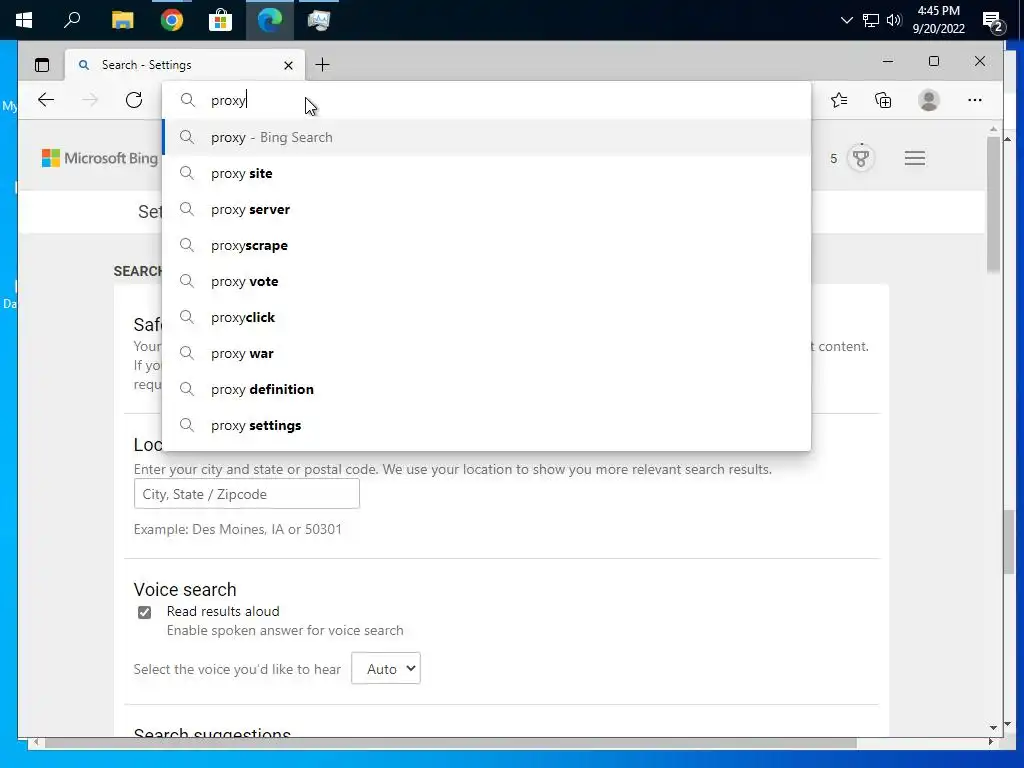The width and height of the screenshot is (1024, 768).
Task: Show hidden system tray icons
Action: point(846,20)
